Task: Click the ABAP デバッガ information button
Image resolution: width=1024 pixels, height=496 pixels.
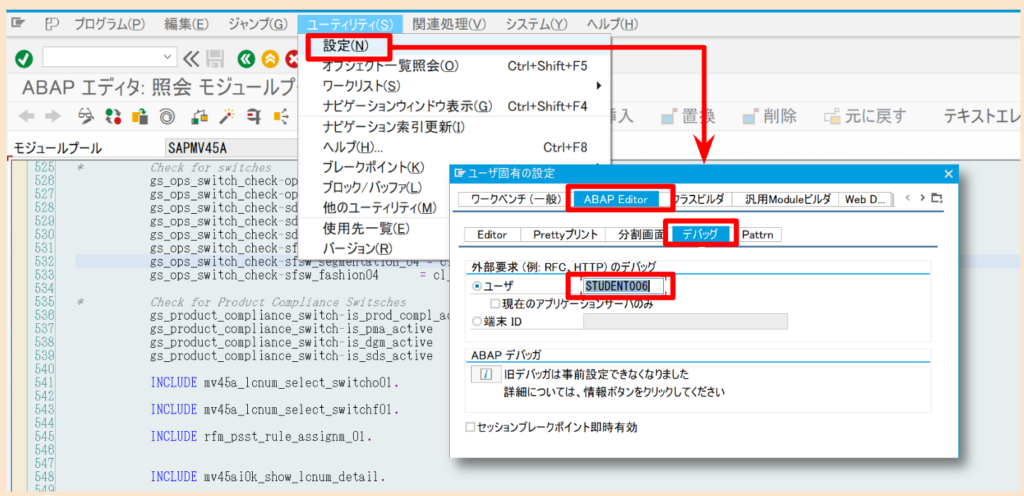Action: click(485, 375)
